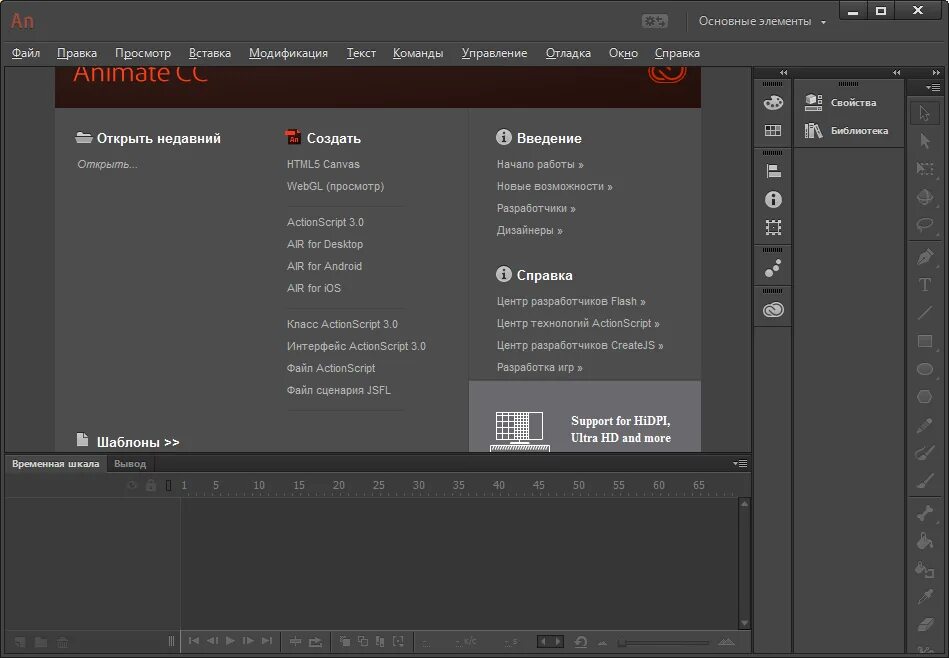The image size is (949, 658).
Task: Open the Основные элементы workspace dropdown
Action: (x=761, y=21)
